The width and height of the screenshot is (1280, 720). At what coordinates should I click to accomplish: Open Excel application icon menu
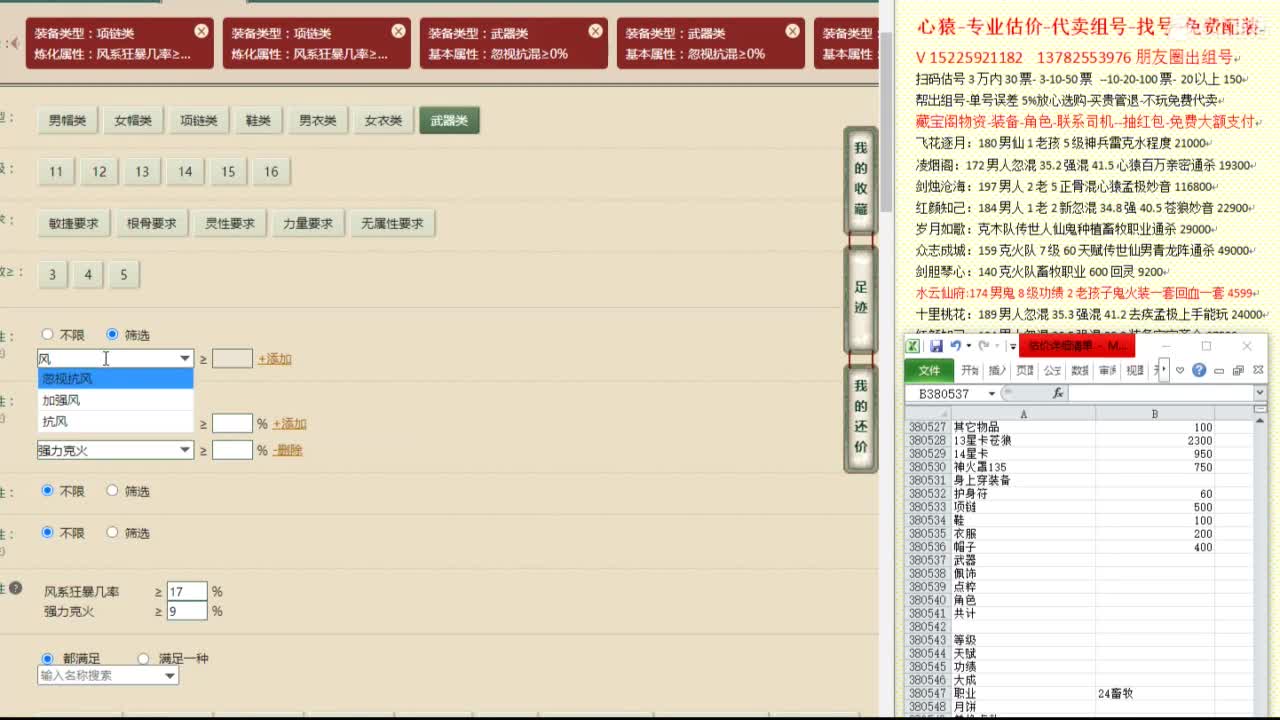tap(913, 346)
